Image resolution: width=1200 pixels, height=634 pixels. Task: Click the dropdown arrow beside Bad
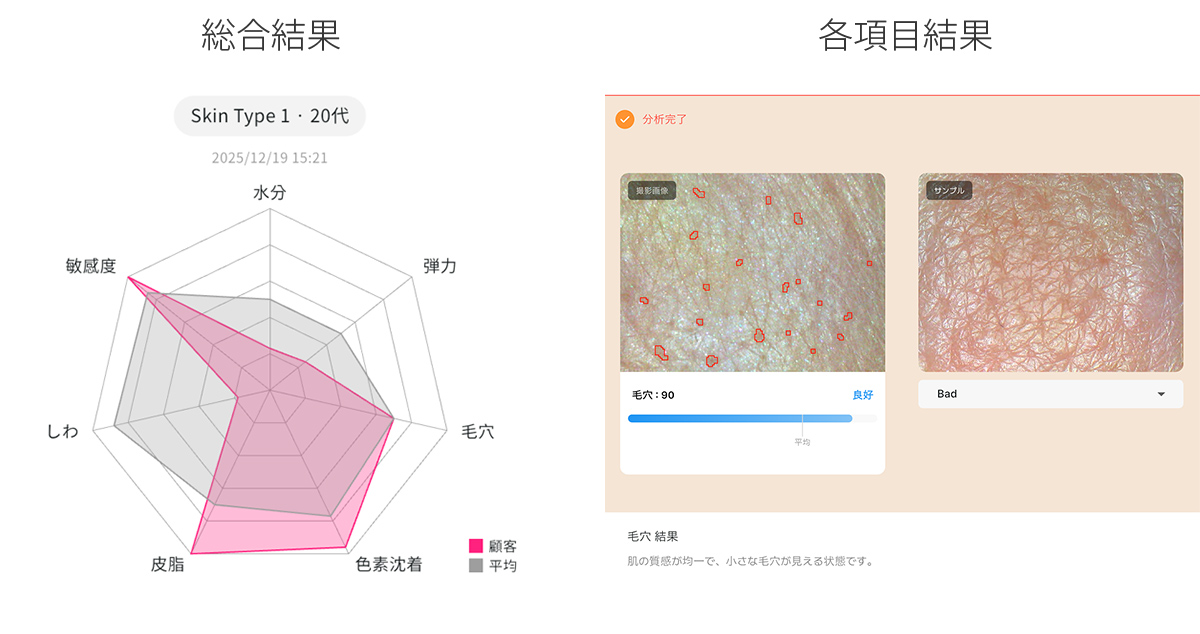[1161, 394]
